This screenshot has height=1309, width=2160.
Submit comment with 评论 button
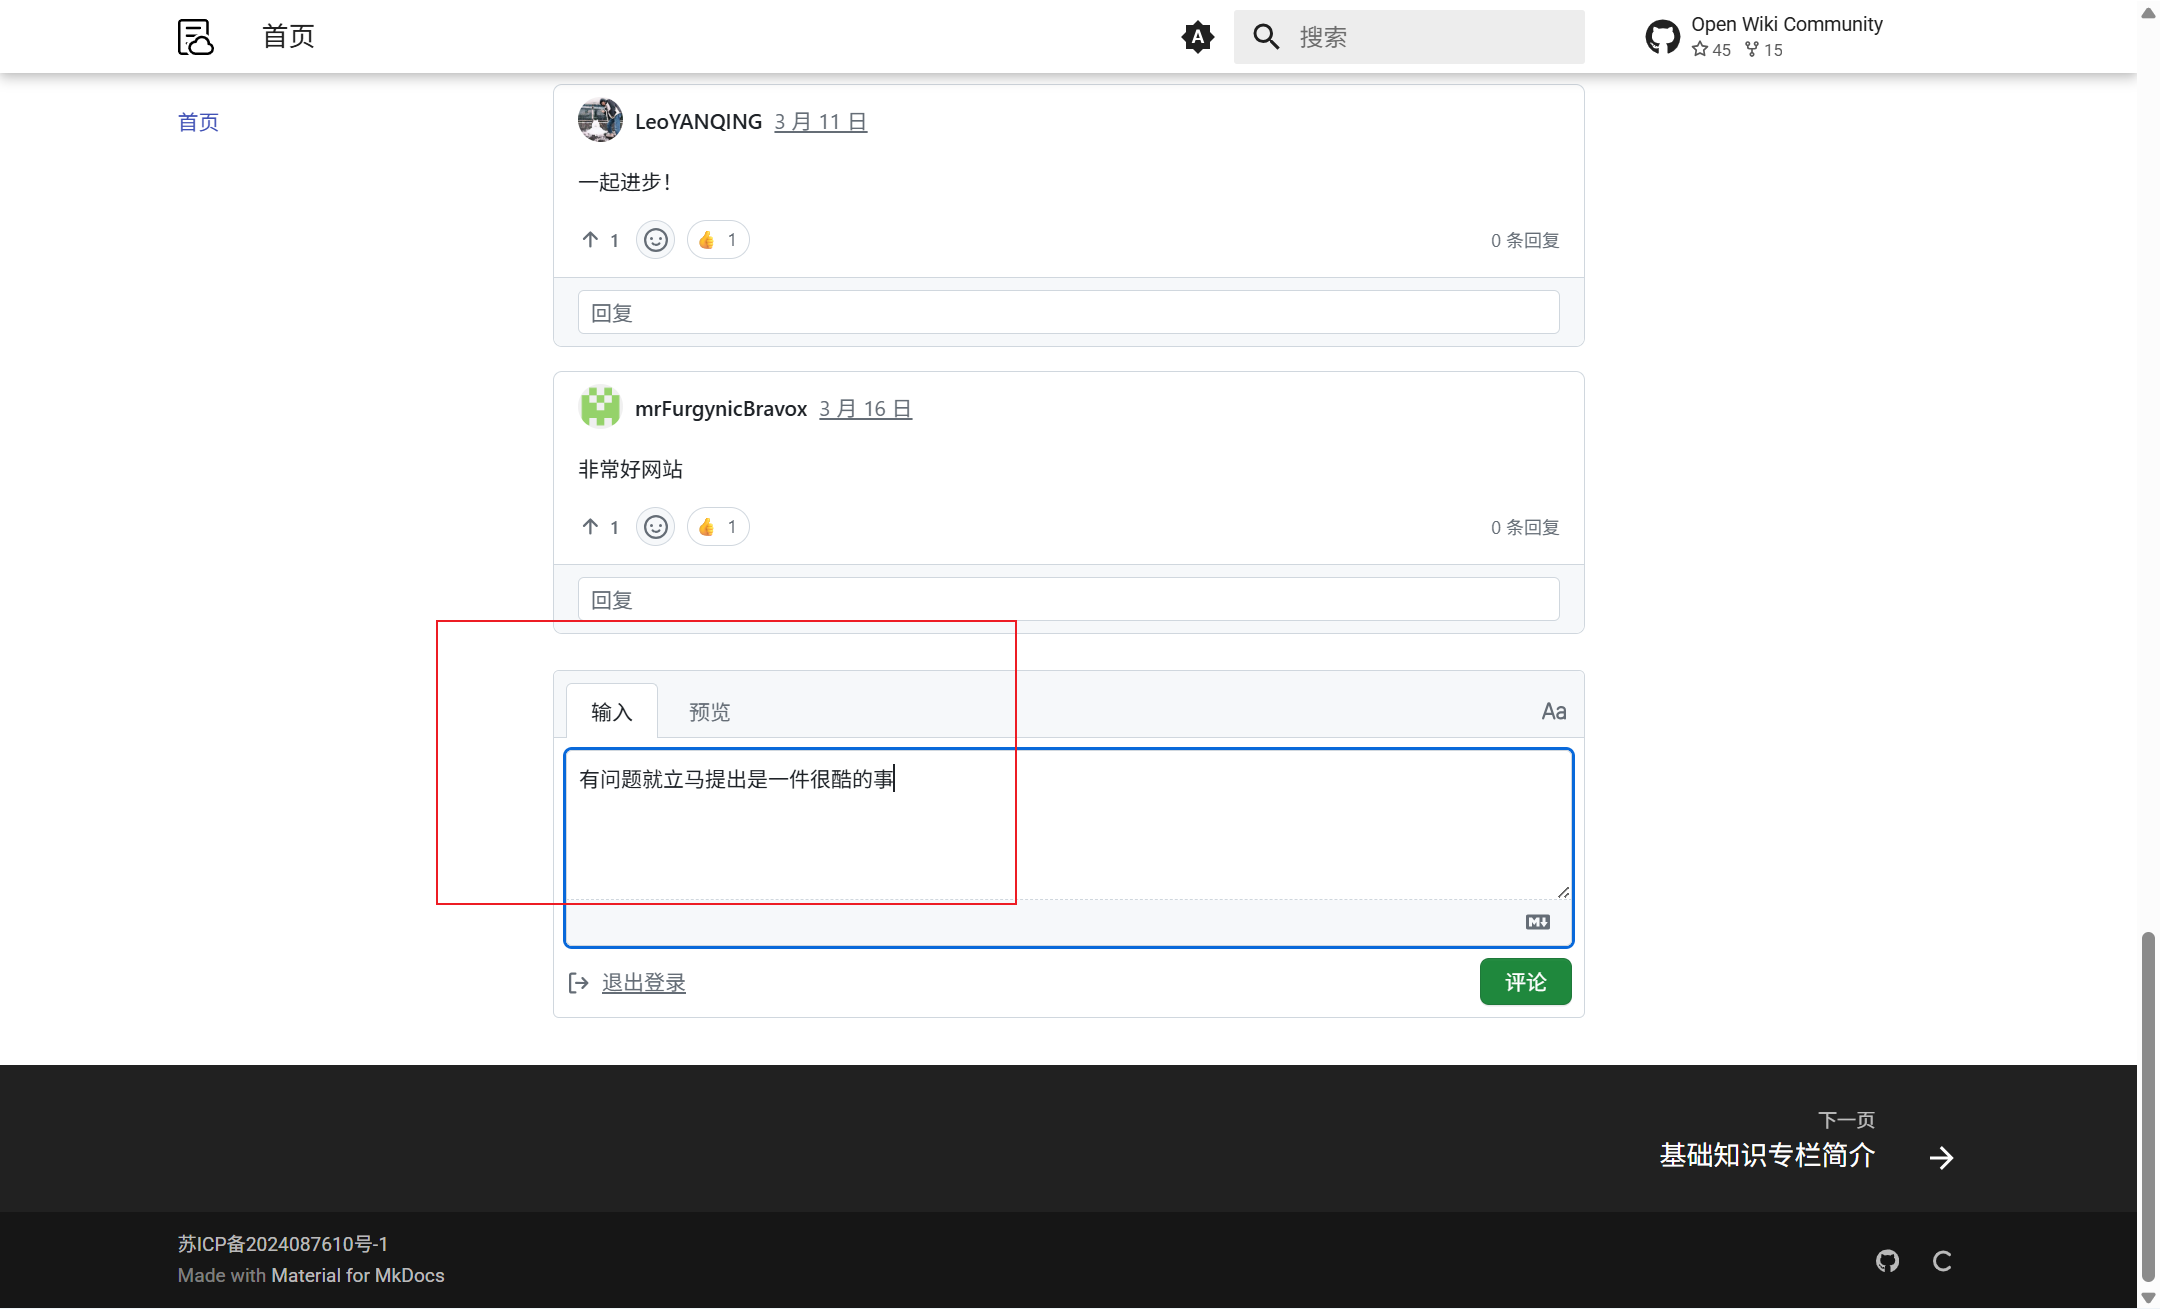[x=1525, y=982]
